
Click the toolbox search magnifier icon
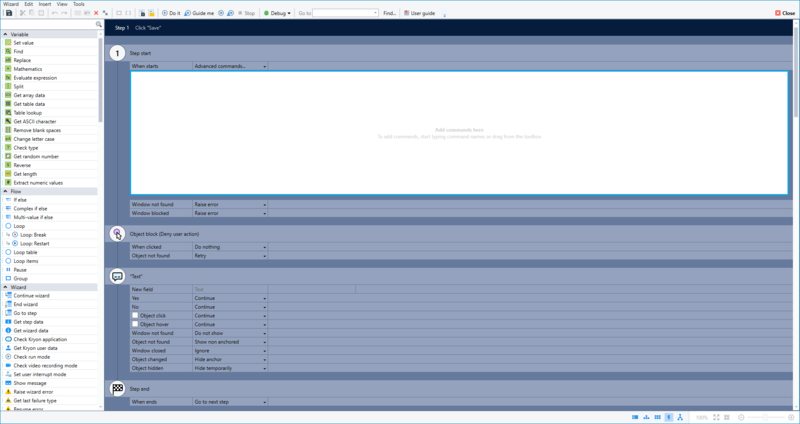click(99, 24)
